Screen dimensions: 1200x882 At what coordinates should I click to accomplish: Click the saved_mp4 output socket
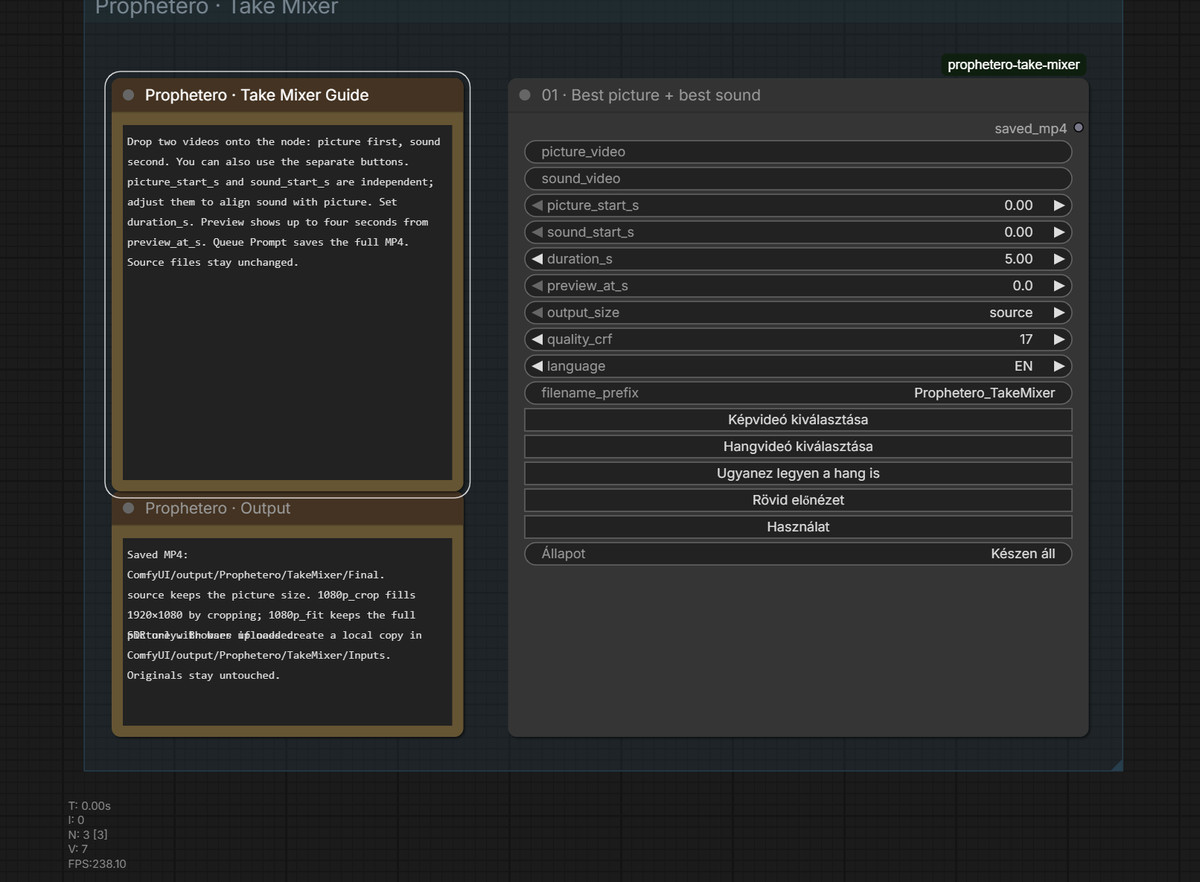pos(1078,128)
